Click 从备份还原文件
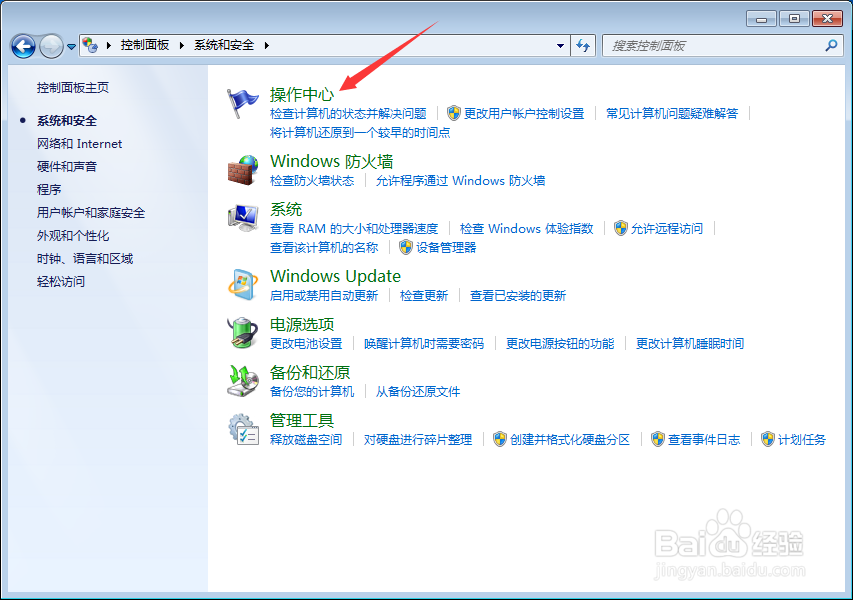This screenshot has width=853, height=600. pos(418,391)
